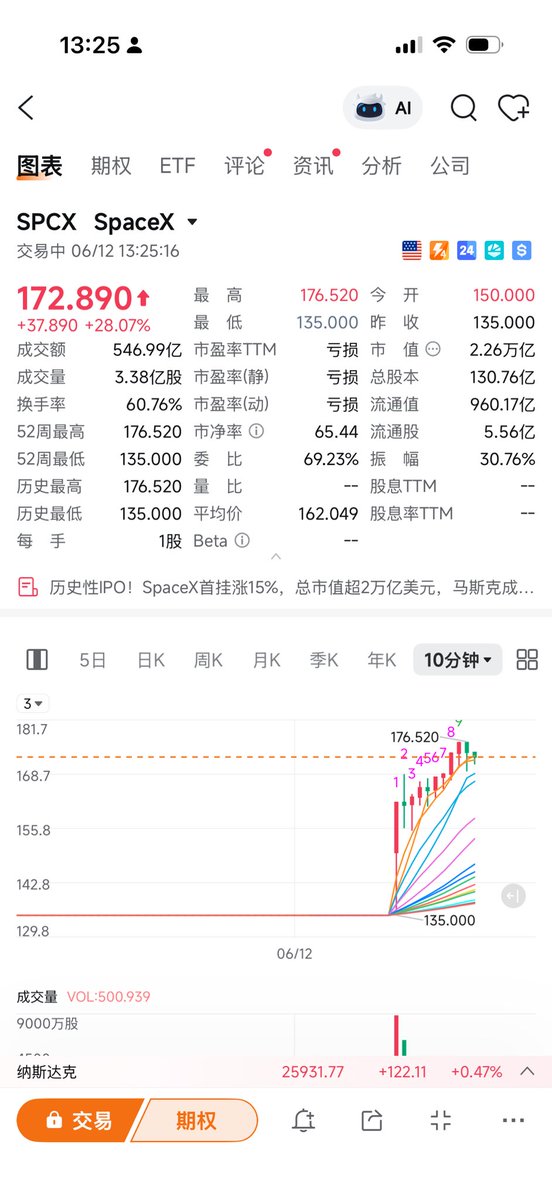Tap the Nasdaq change +0.47%

(x=476, y=1072)
